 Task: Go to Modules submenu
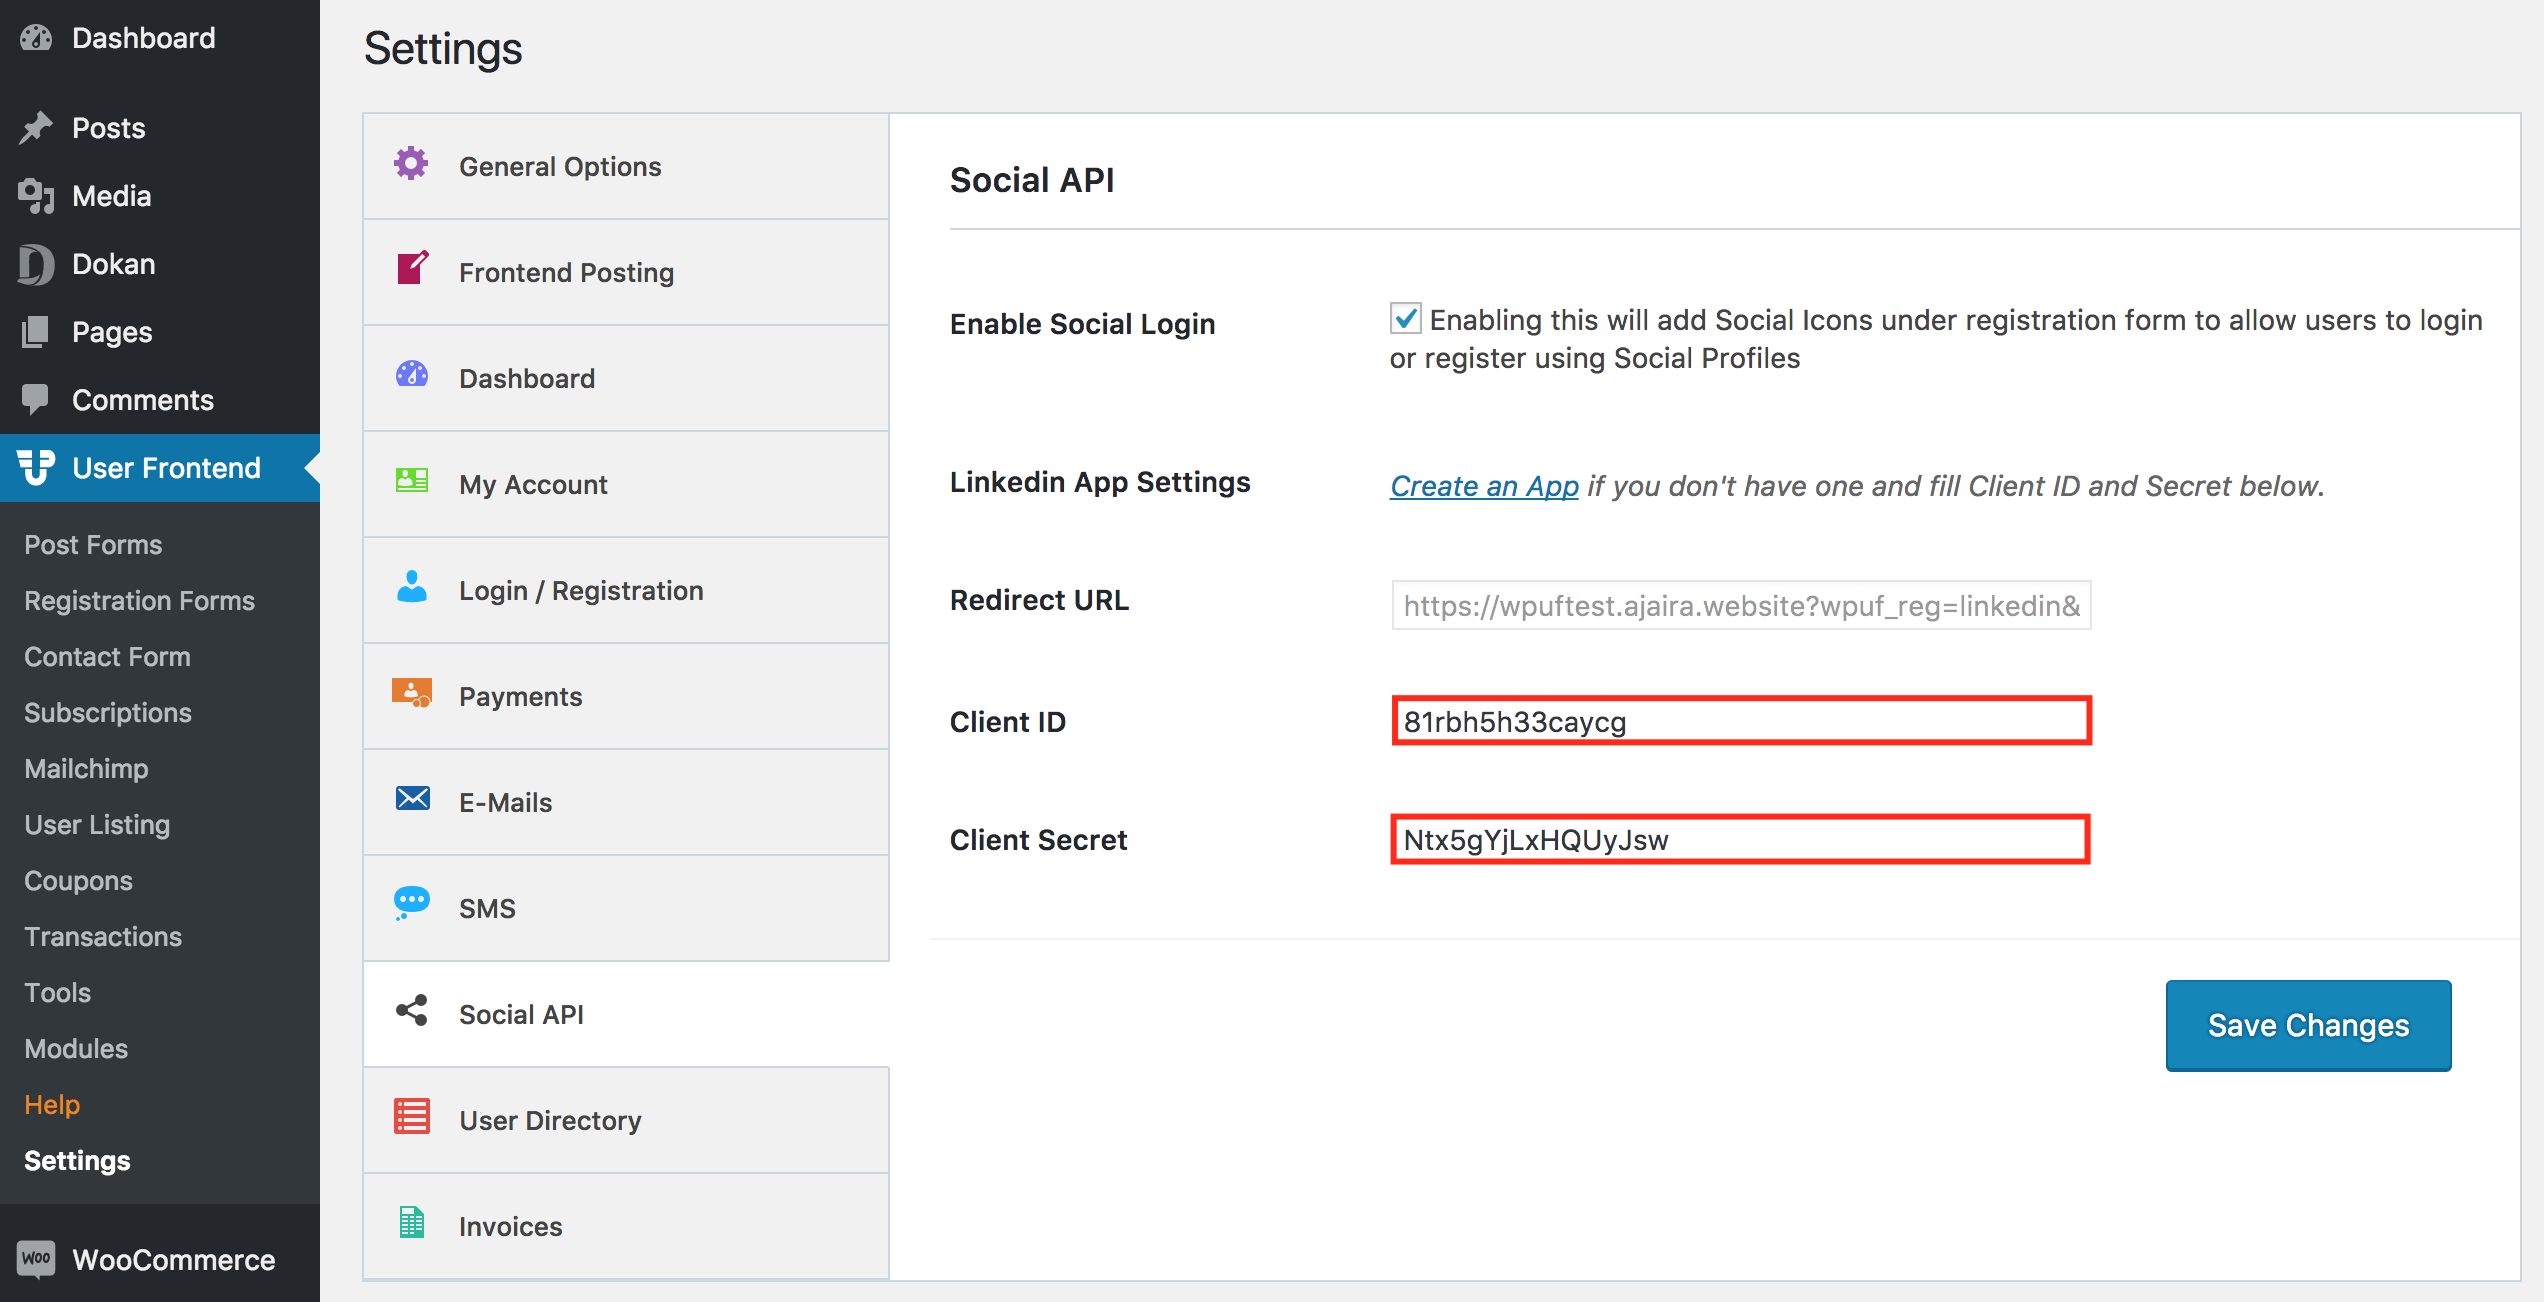tap(76, 1048)
